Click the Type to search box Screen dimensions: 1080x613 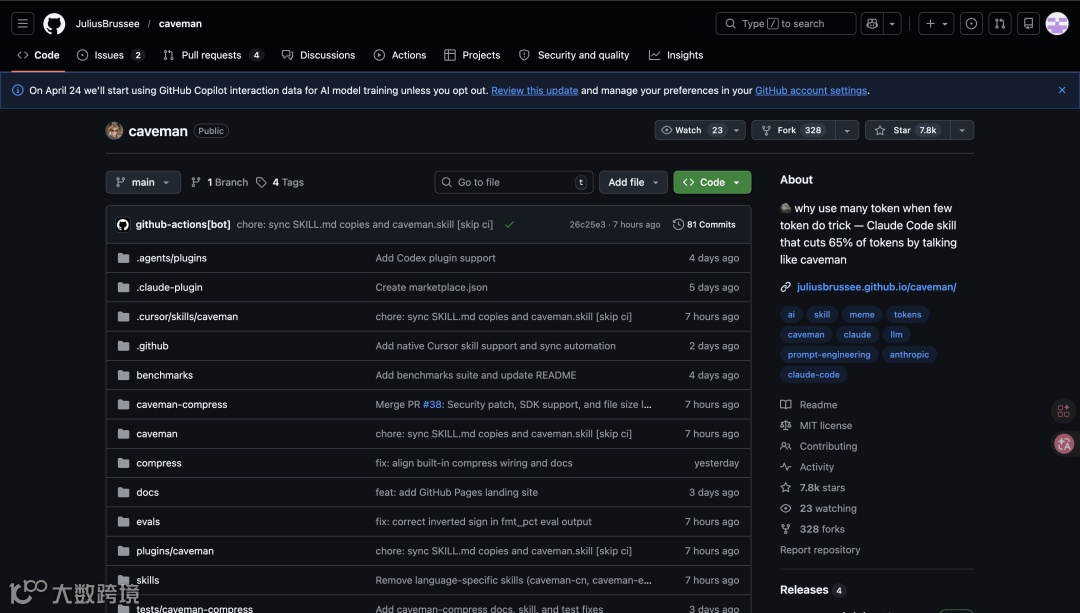point(786,23)
